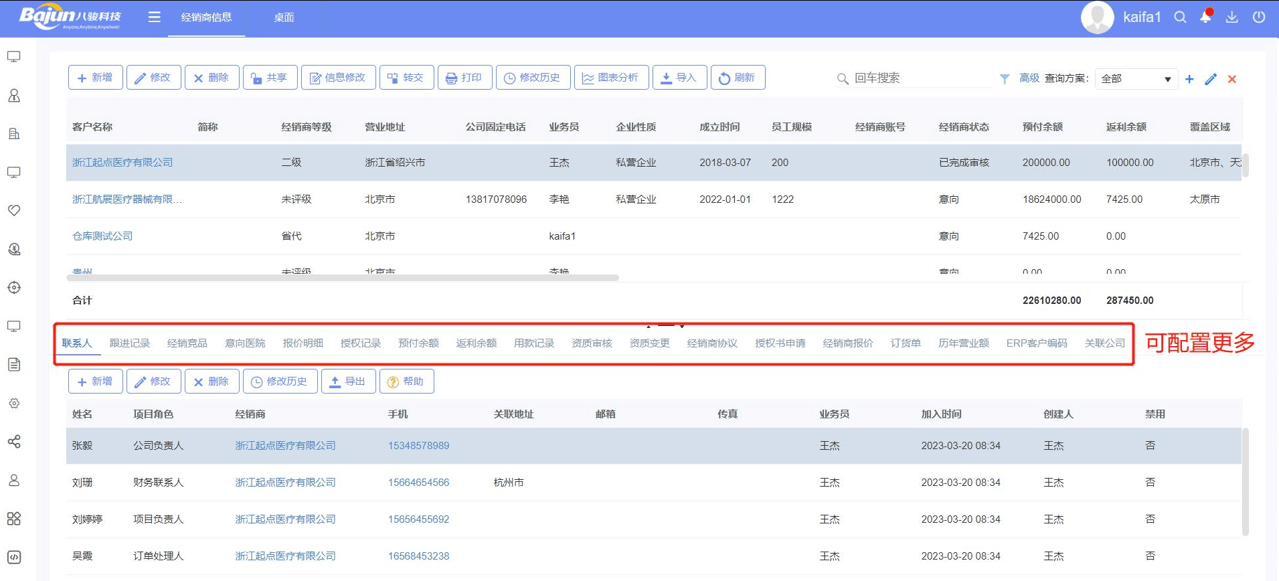Open the hamburger menu next to the logo
1279x581 pixels.
pos(155,16)
